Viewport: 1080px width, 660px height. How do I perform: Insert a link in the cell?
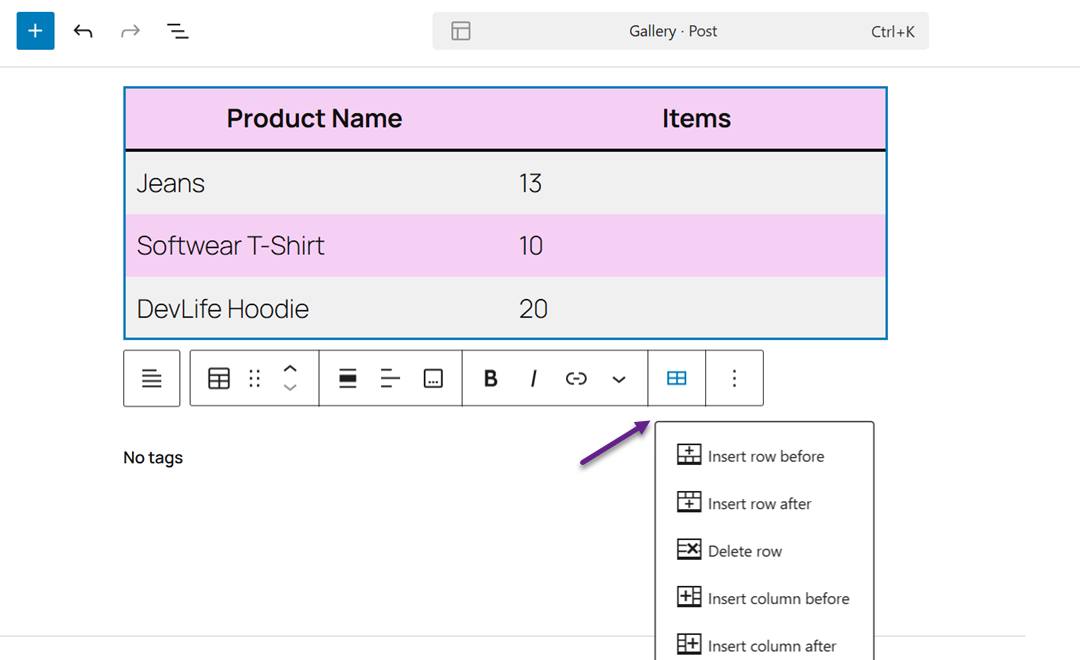(x=576, y=378)
